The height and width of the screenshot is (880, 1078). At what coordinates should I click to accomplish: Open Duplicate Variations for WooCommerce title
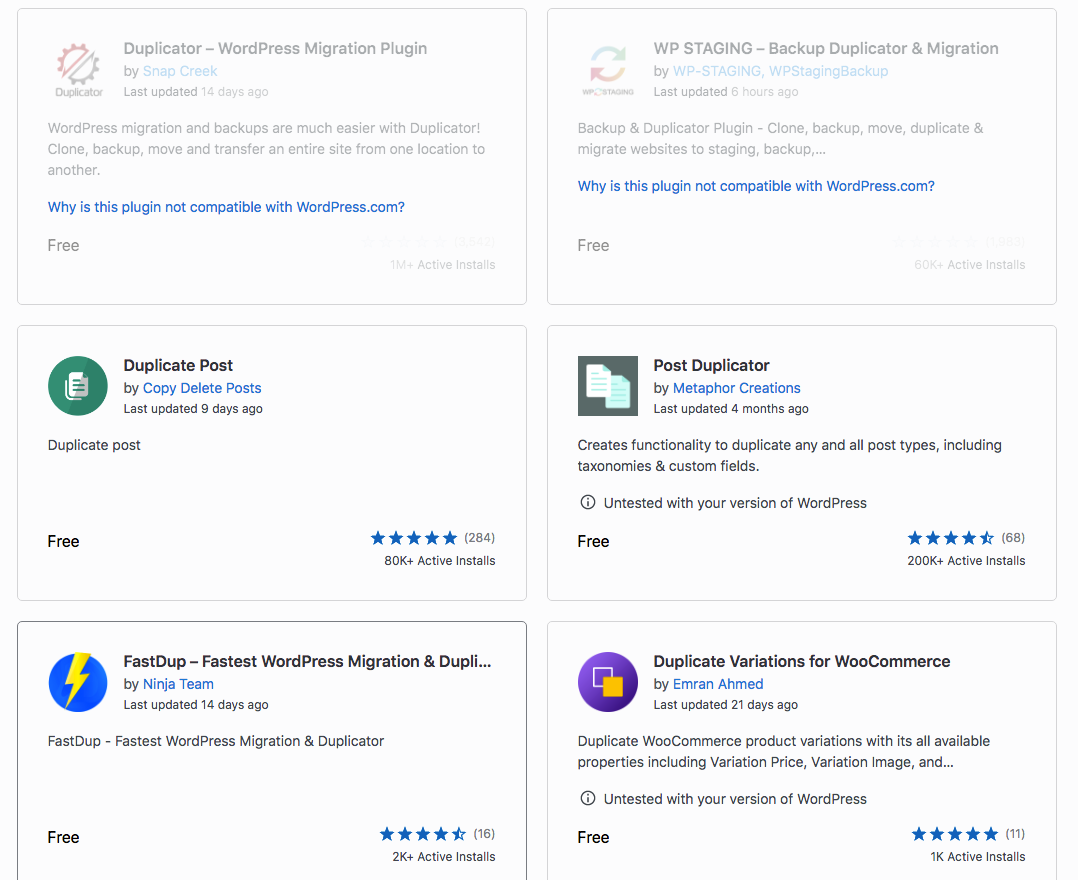[x=802, y=661]
